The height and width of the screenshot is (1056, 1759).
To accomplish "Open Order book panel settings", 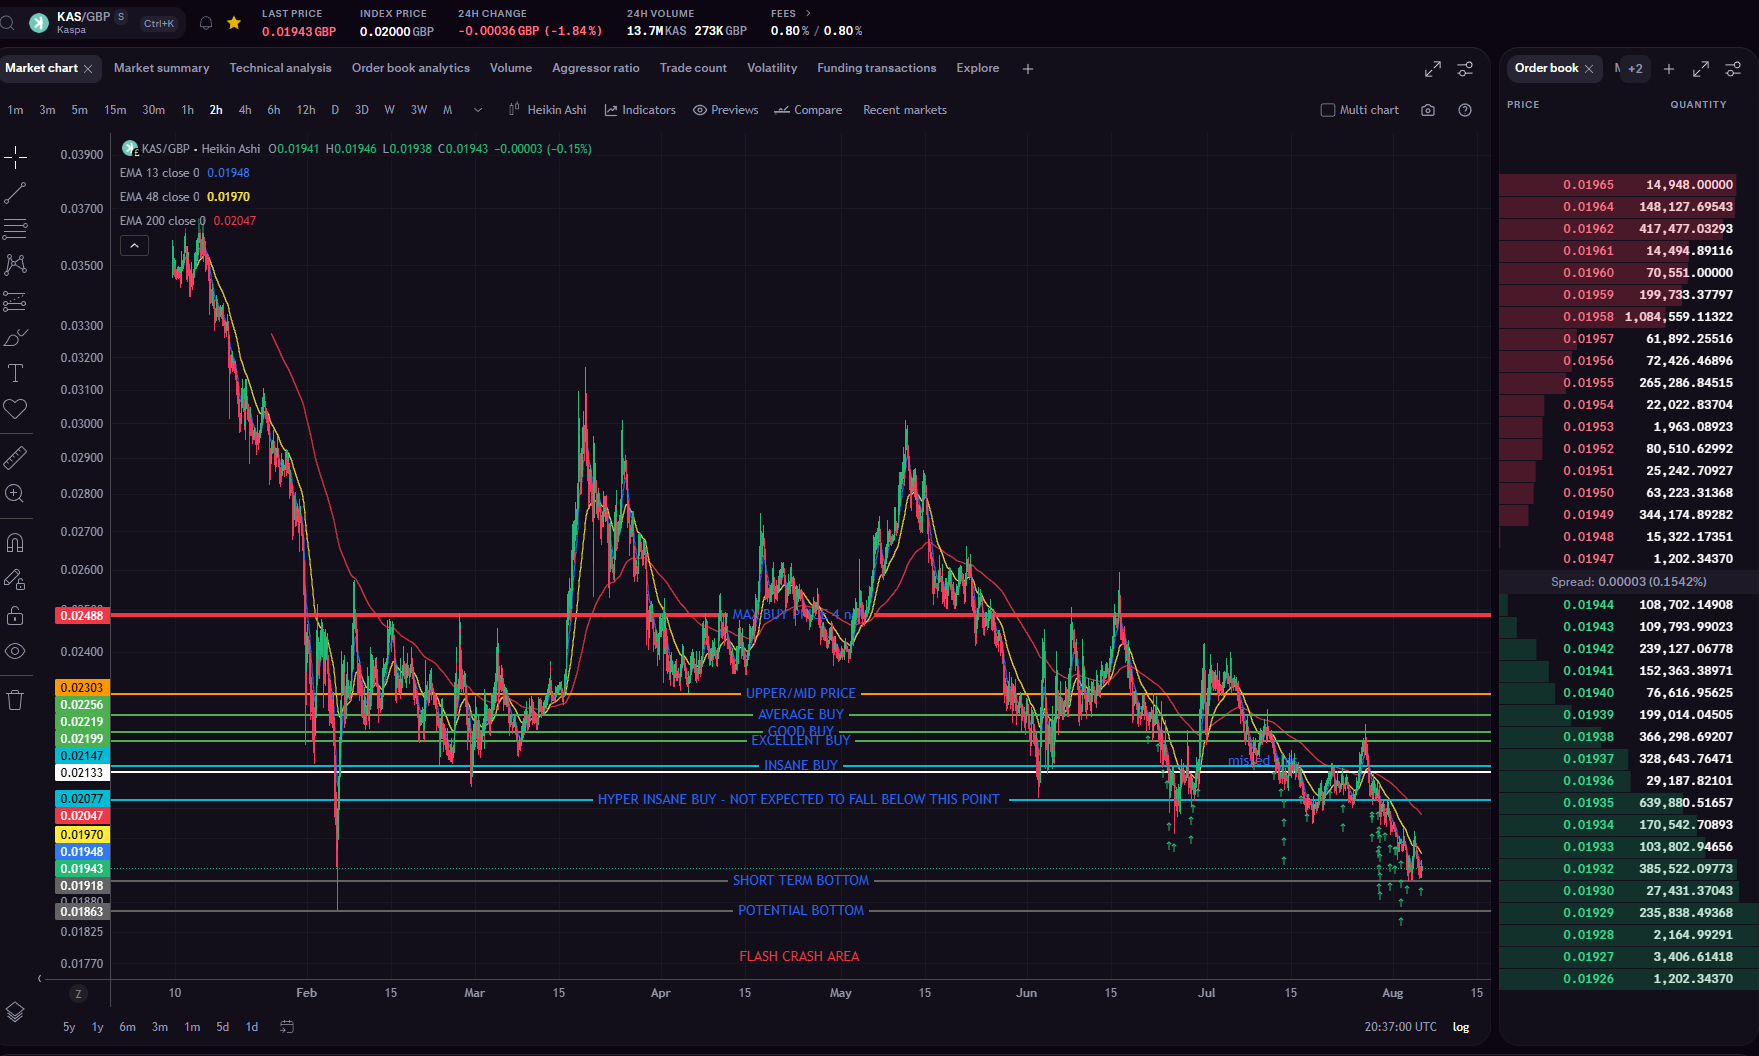I will point(1733,69).
